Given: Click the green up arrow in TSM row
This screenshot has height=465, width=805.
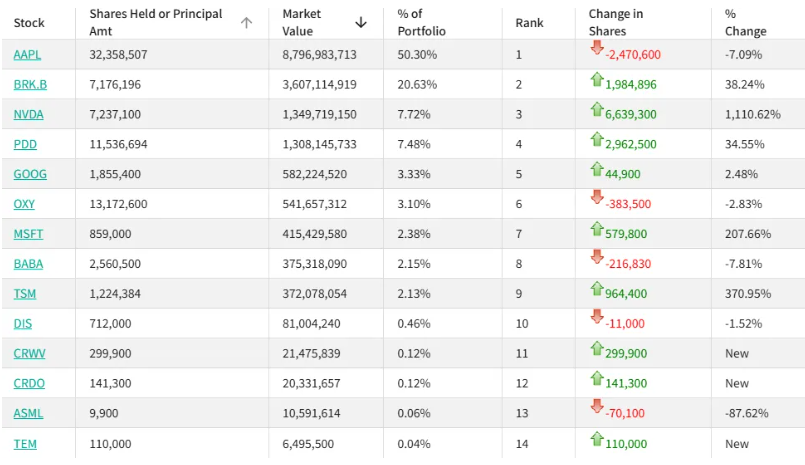Looking at the screenshot, I should point(597,289).
